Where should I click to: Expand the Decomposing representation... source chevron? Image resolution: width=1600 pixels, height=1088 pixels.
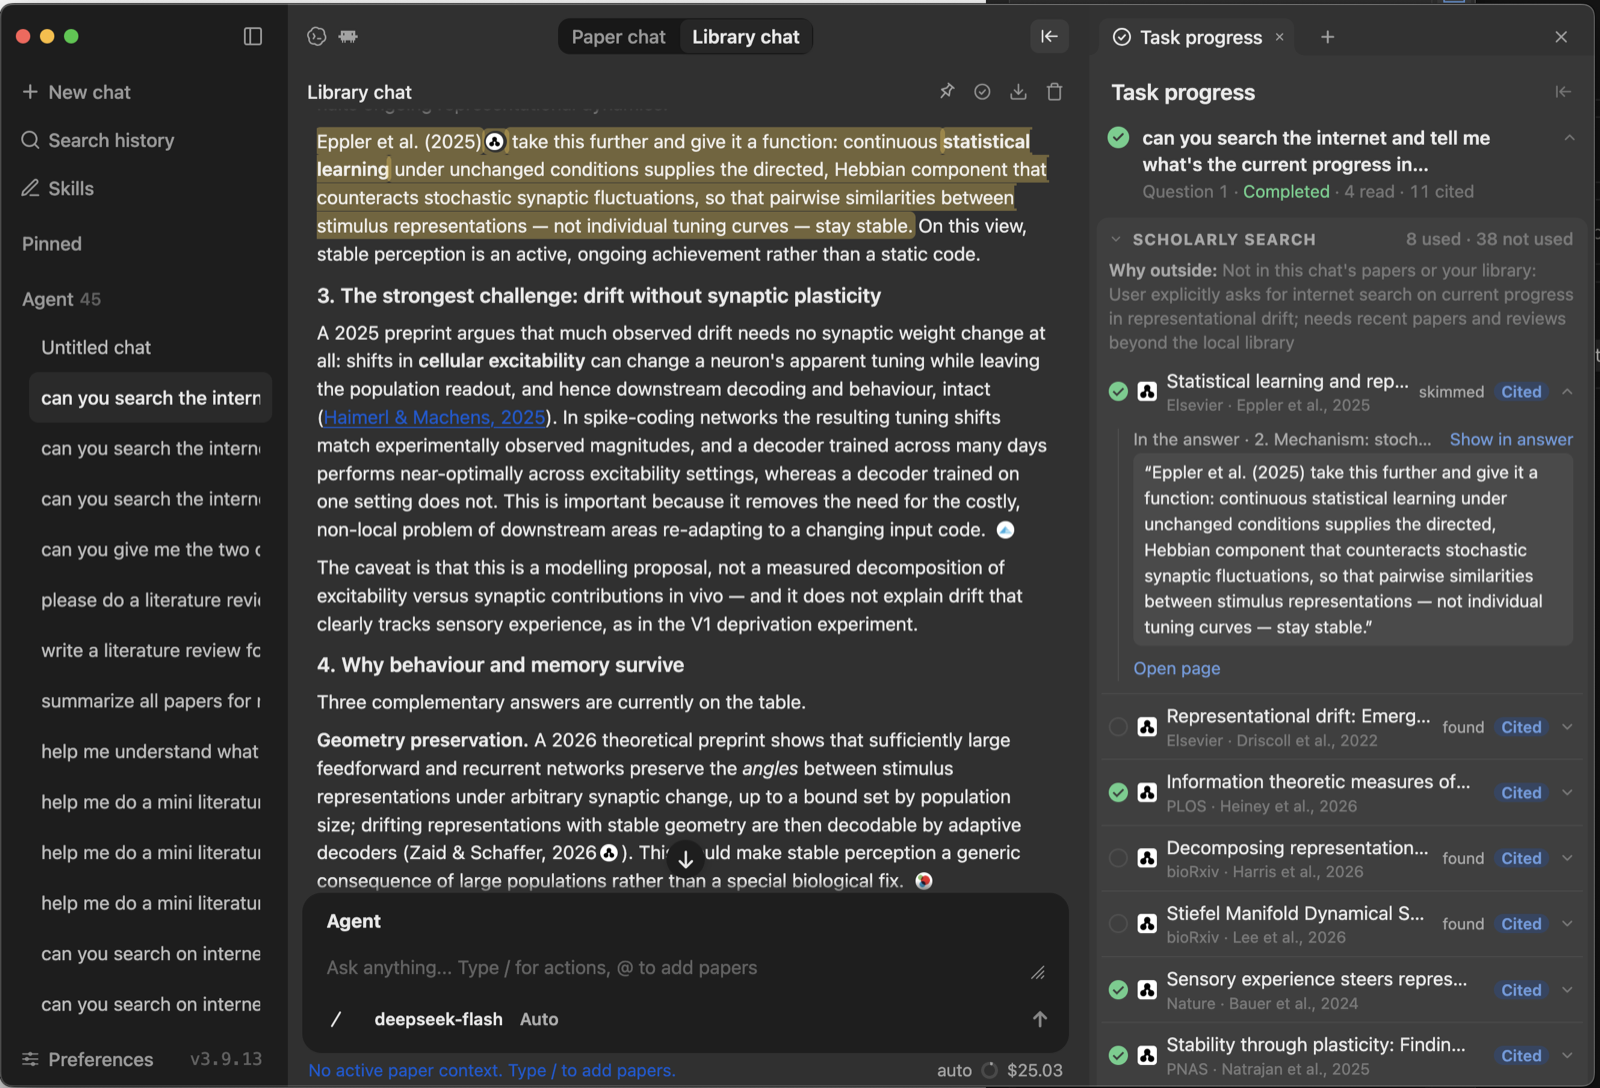point(1567,858)
